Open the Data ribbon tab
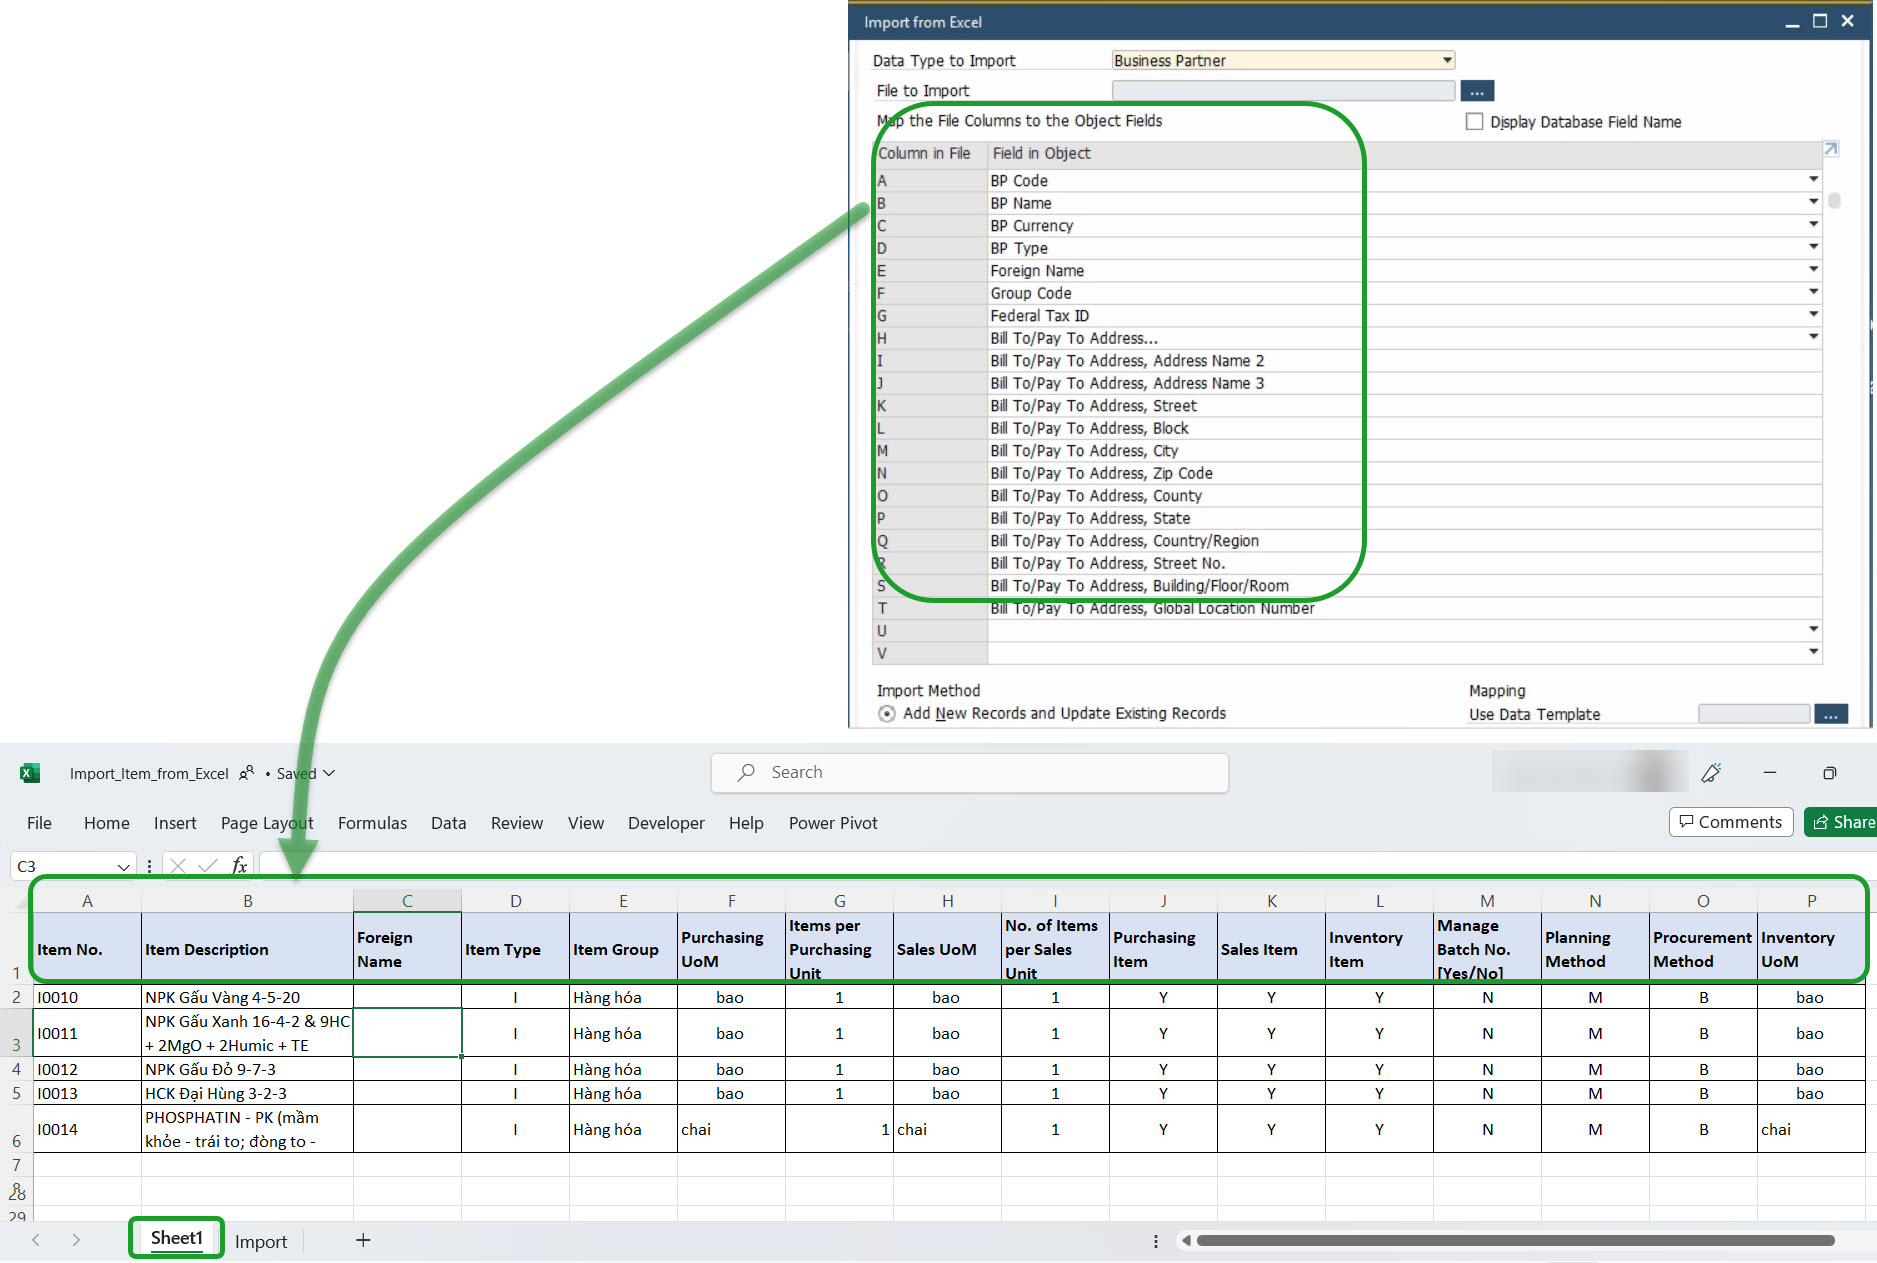This screenshot has height=1263, width=1877. 448,823
